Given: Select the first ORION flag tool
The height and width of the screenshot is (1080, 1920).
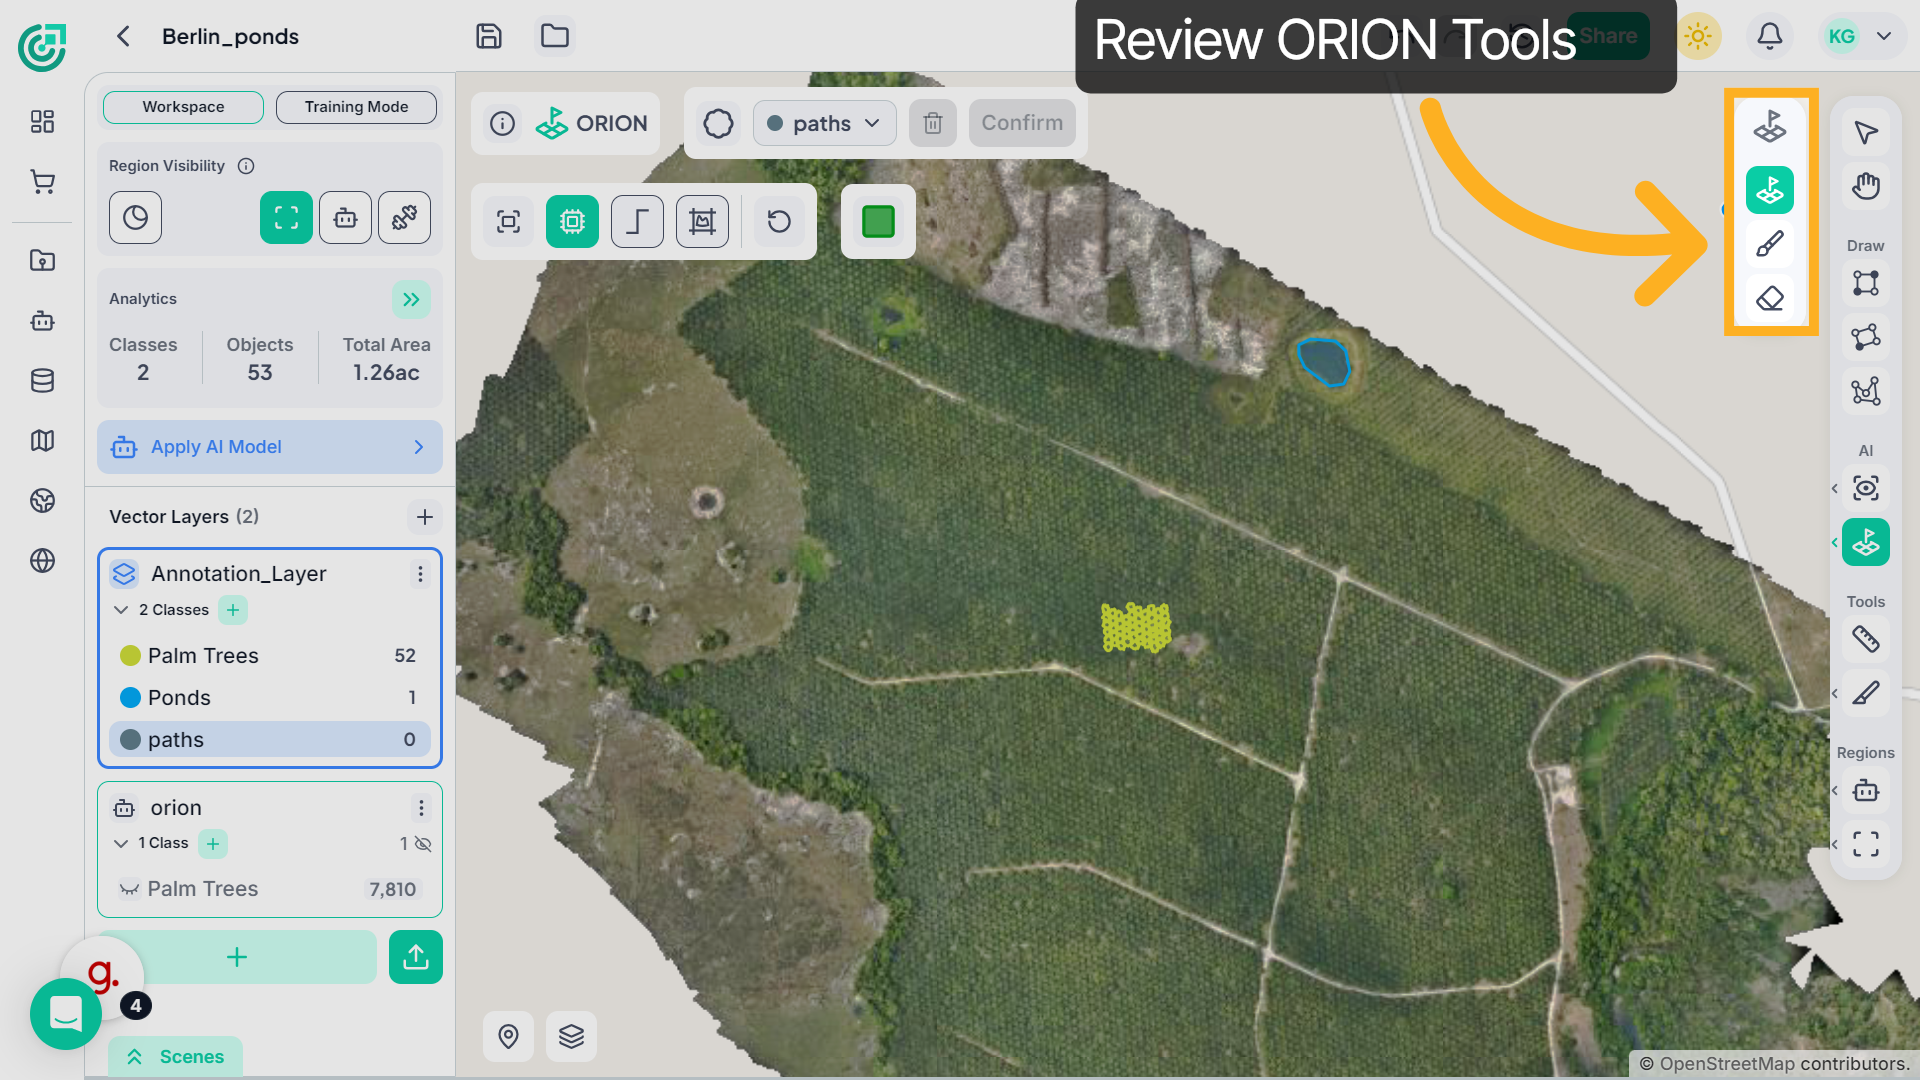Looking at the screenshot, I should click(1770, 127).
